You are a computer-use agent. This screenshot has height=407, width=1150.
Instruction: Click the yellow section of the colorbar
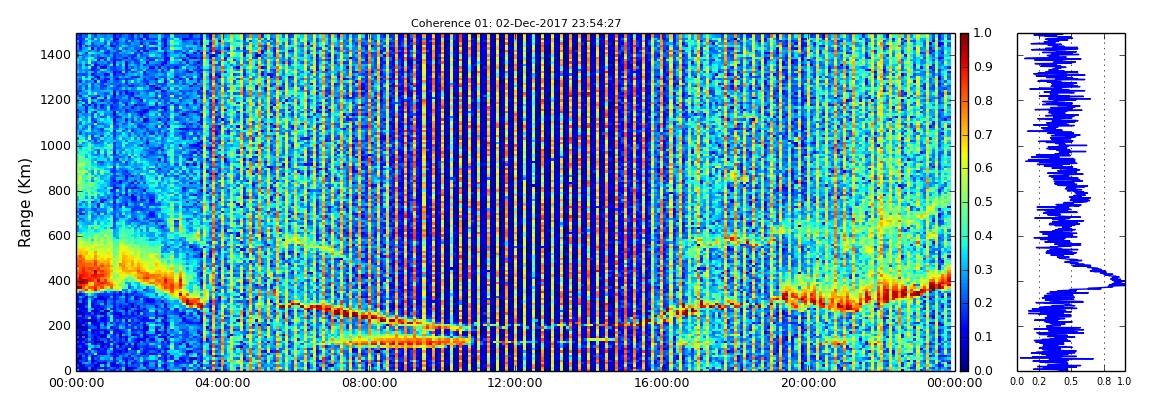click(x=964, y=154)
